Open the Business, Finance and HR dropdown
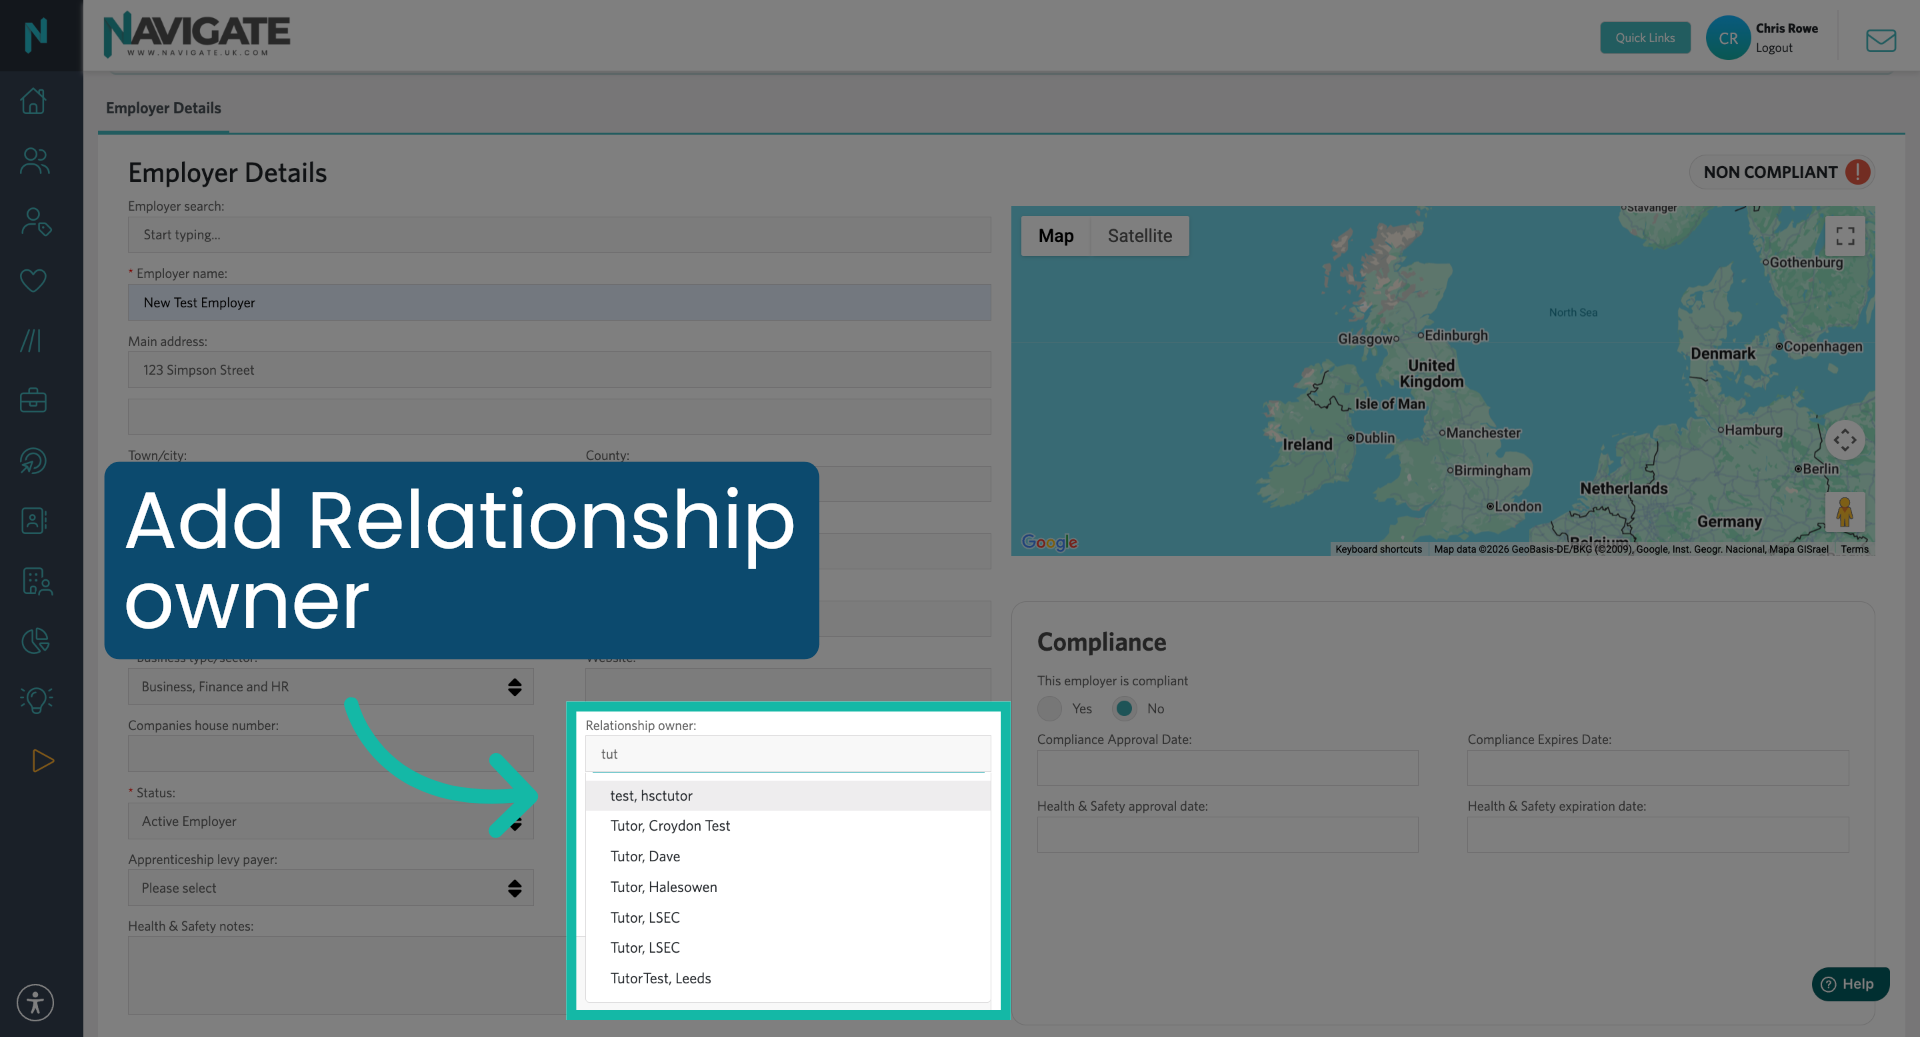 coord(331,687)
